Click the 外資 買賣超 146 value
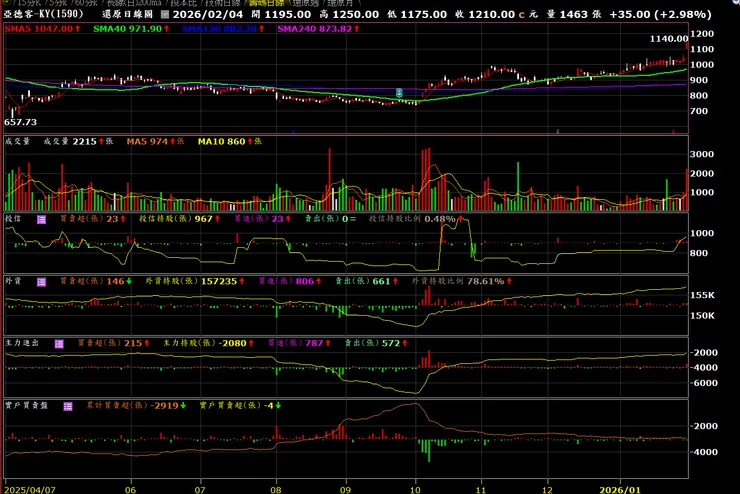The height and width of the screenshot is (494, 740). tap(115, 281)
